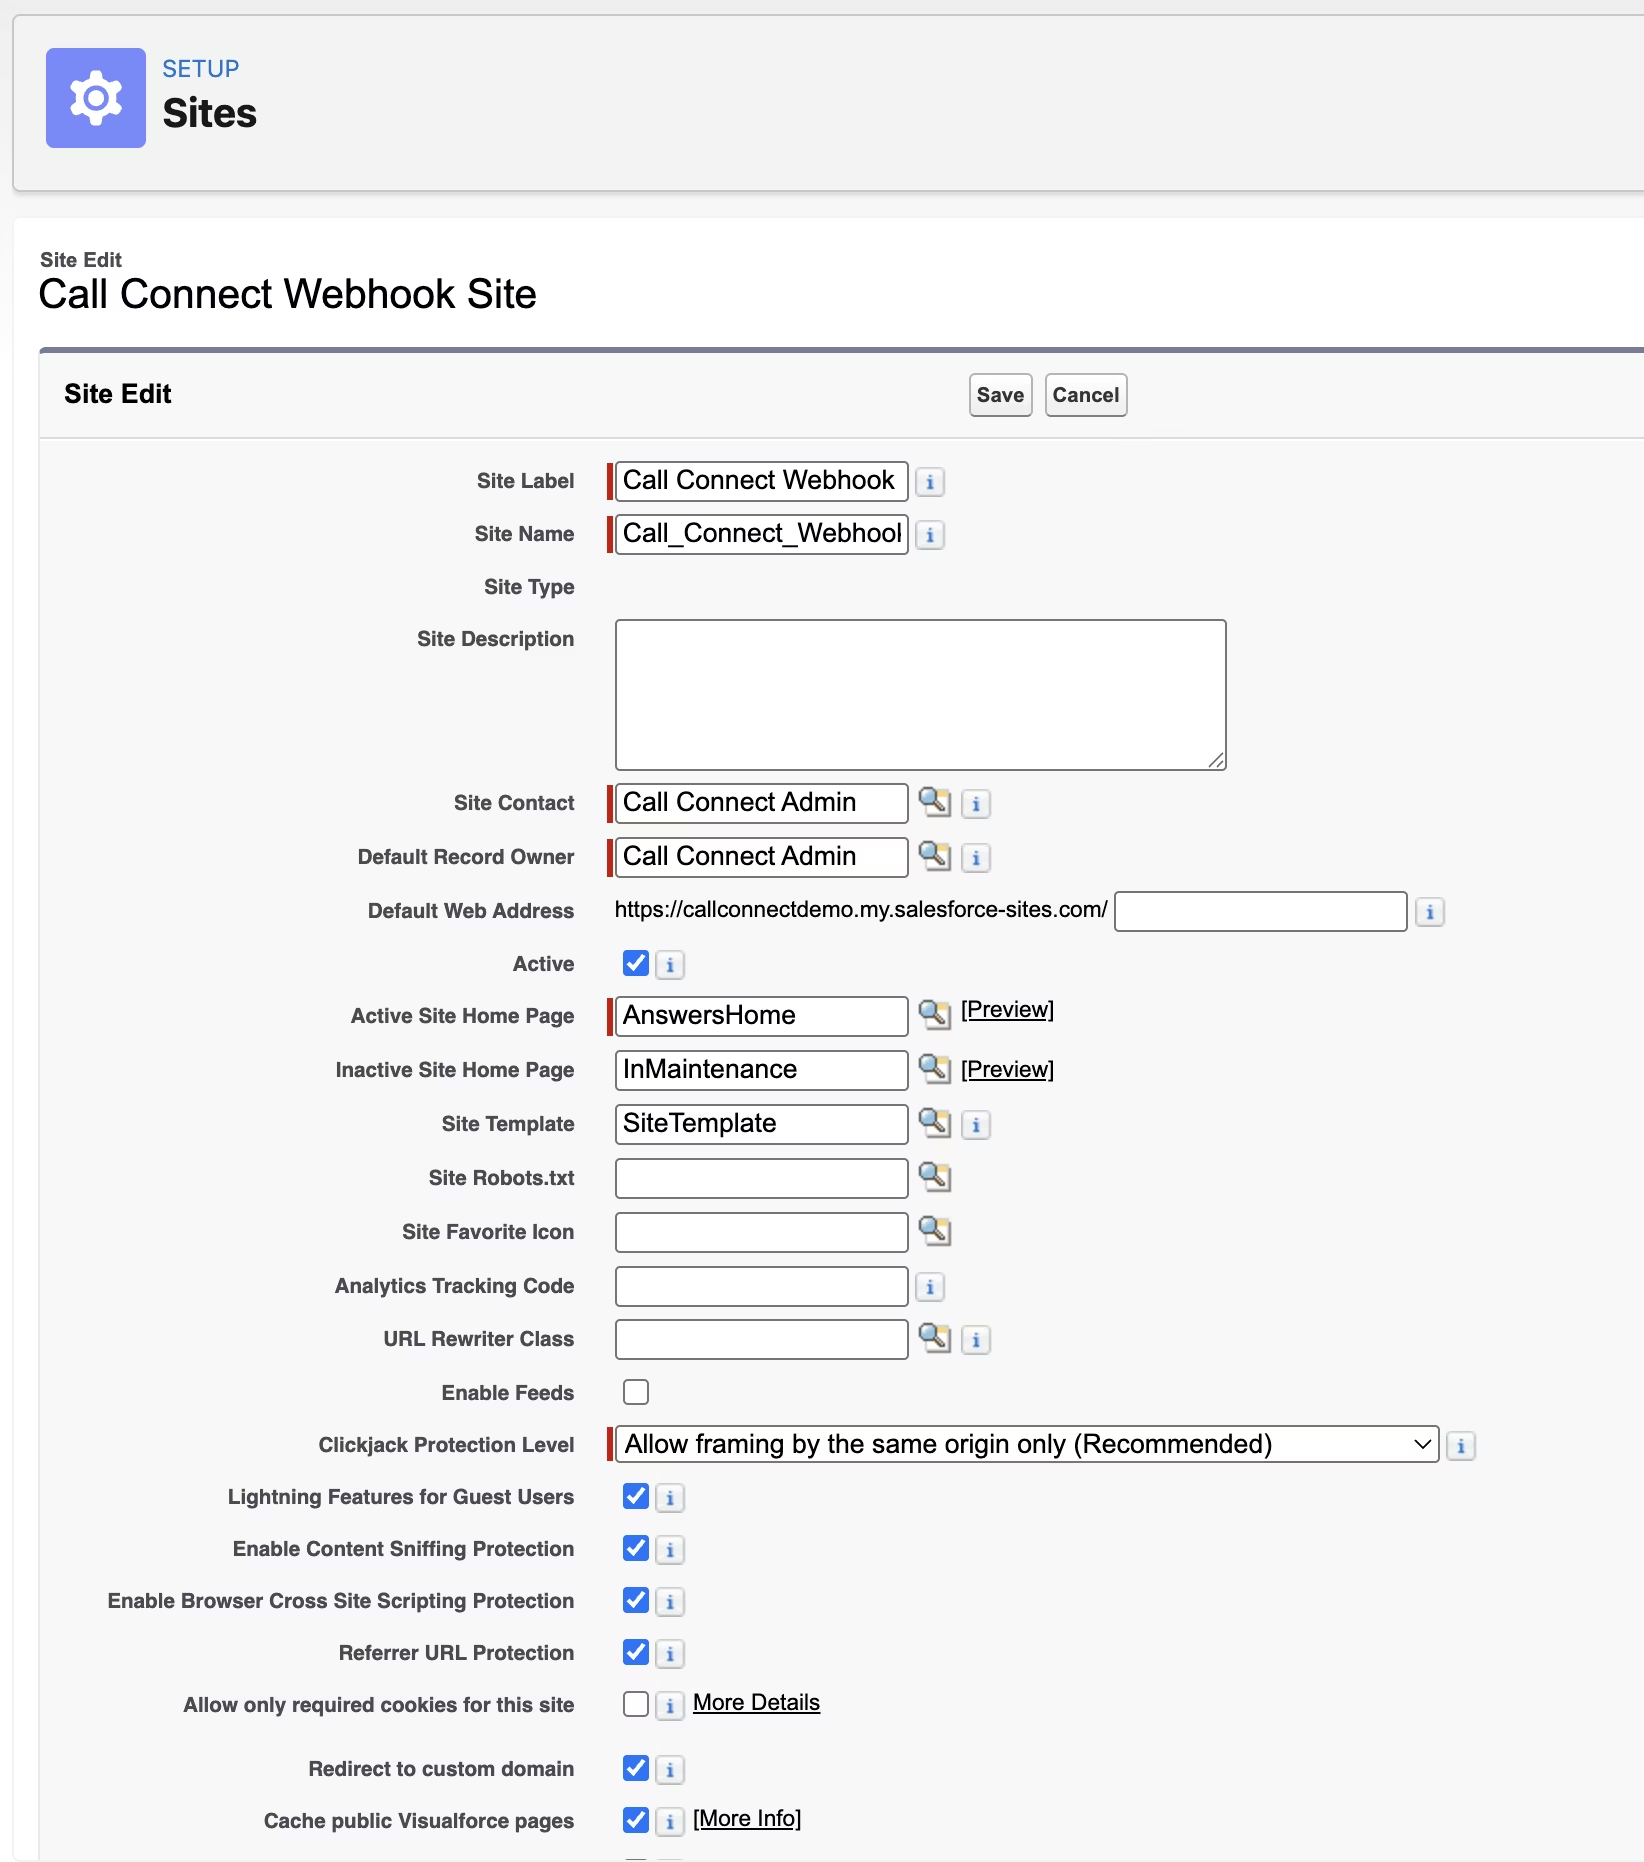Open Site Contact lookup magnifier icon
Image resolution: width=1644 pixels, height=1862 pixels.
pyautogui.click(x=934, y=802)
